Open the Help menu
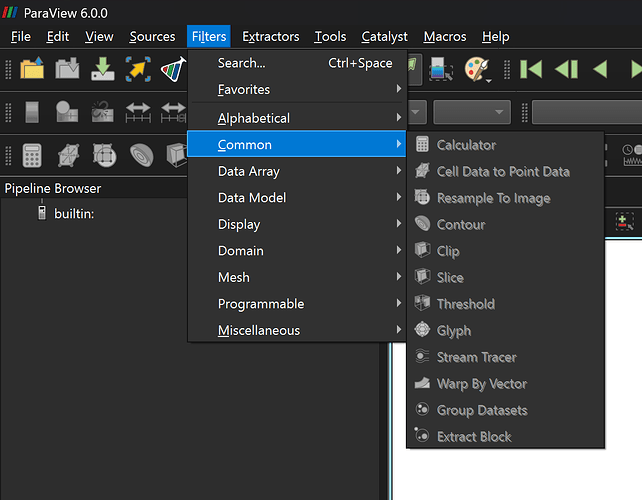642x500 pixels. coord(495,36)
